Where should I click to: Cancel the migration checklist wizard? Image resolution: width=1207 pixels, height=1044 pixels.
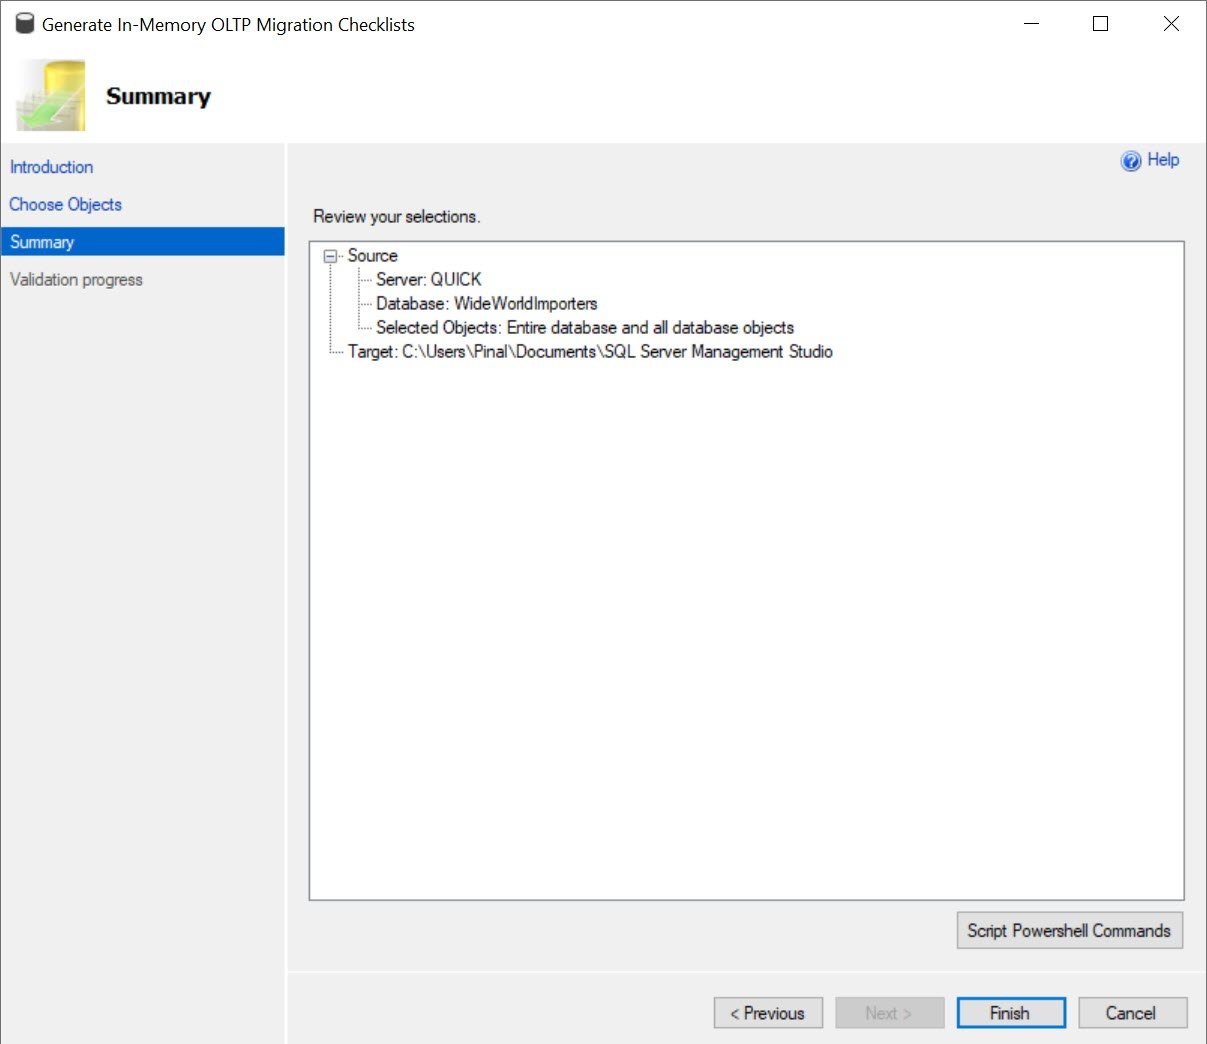coord(1133,1013)
